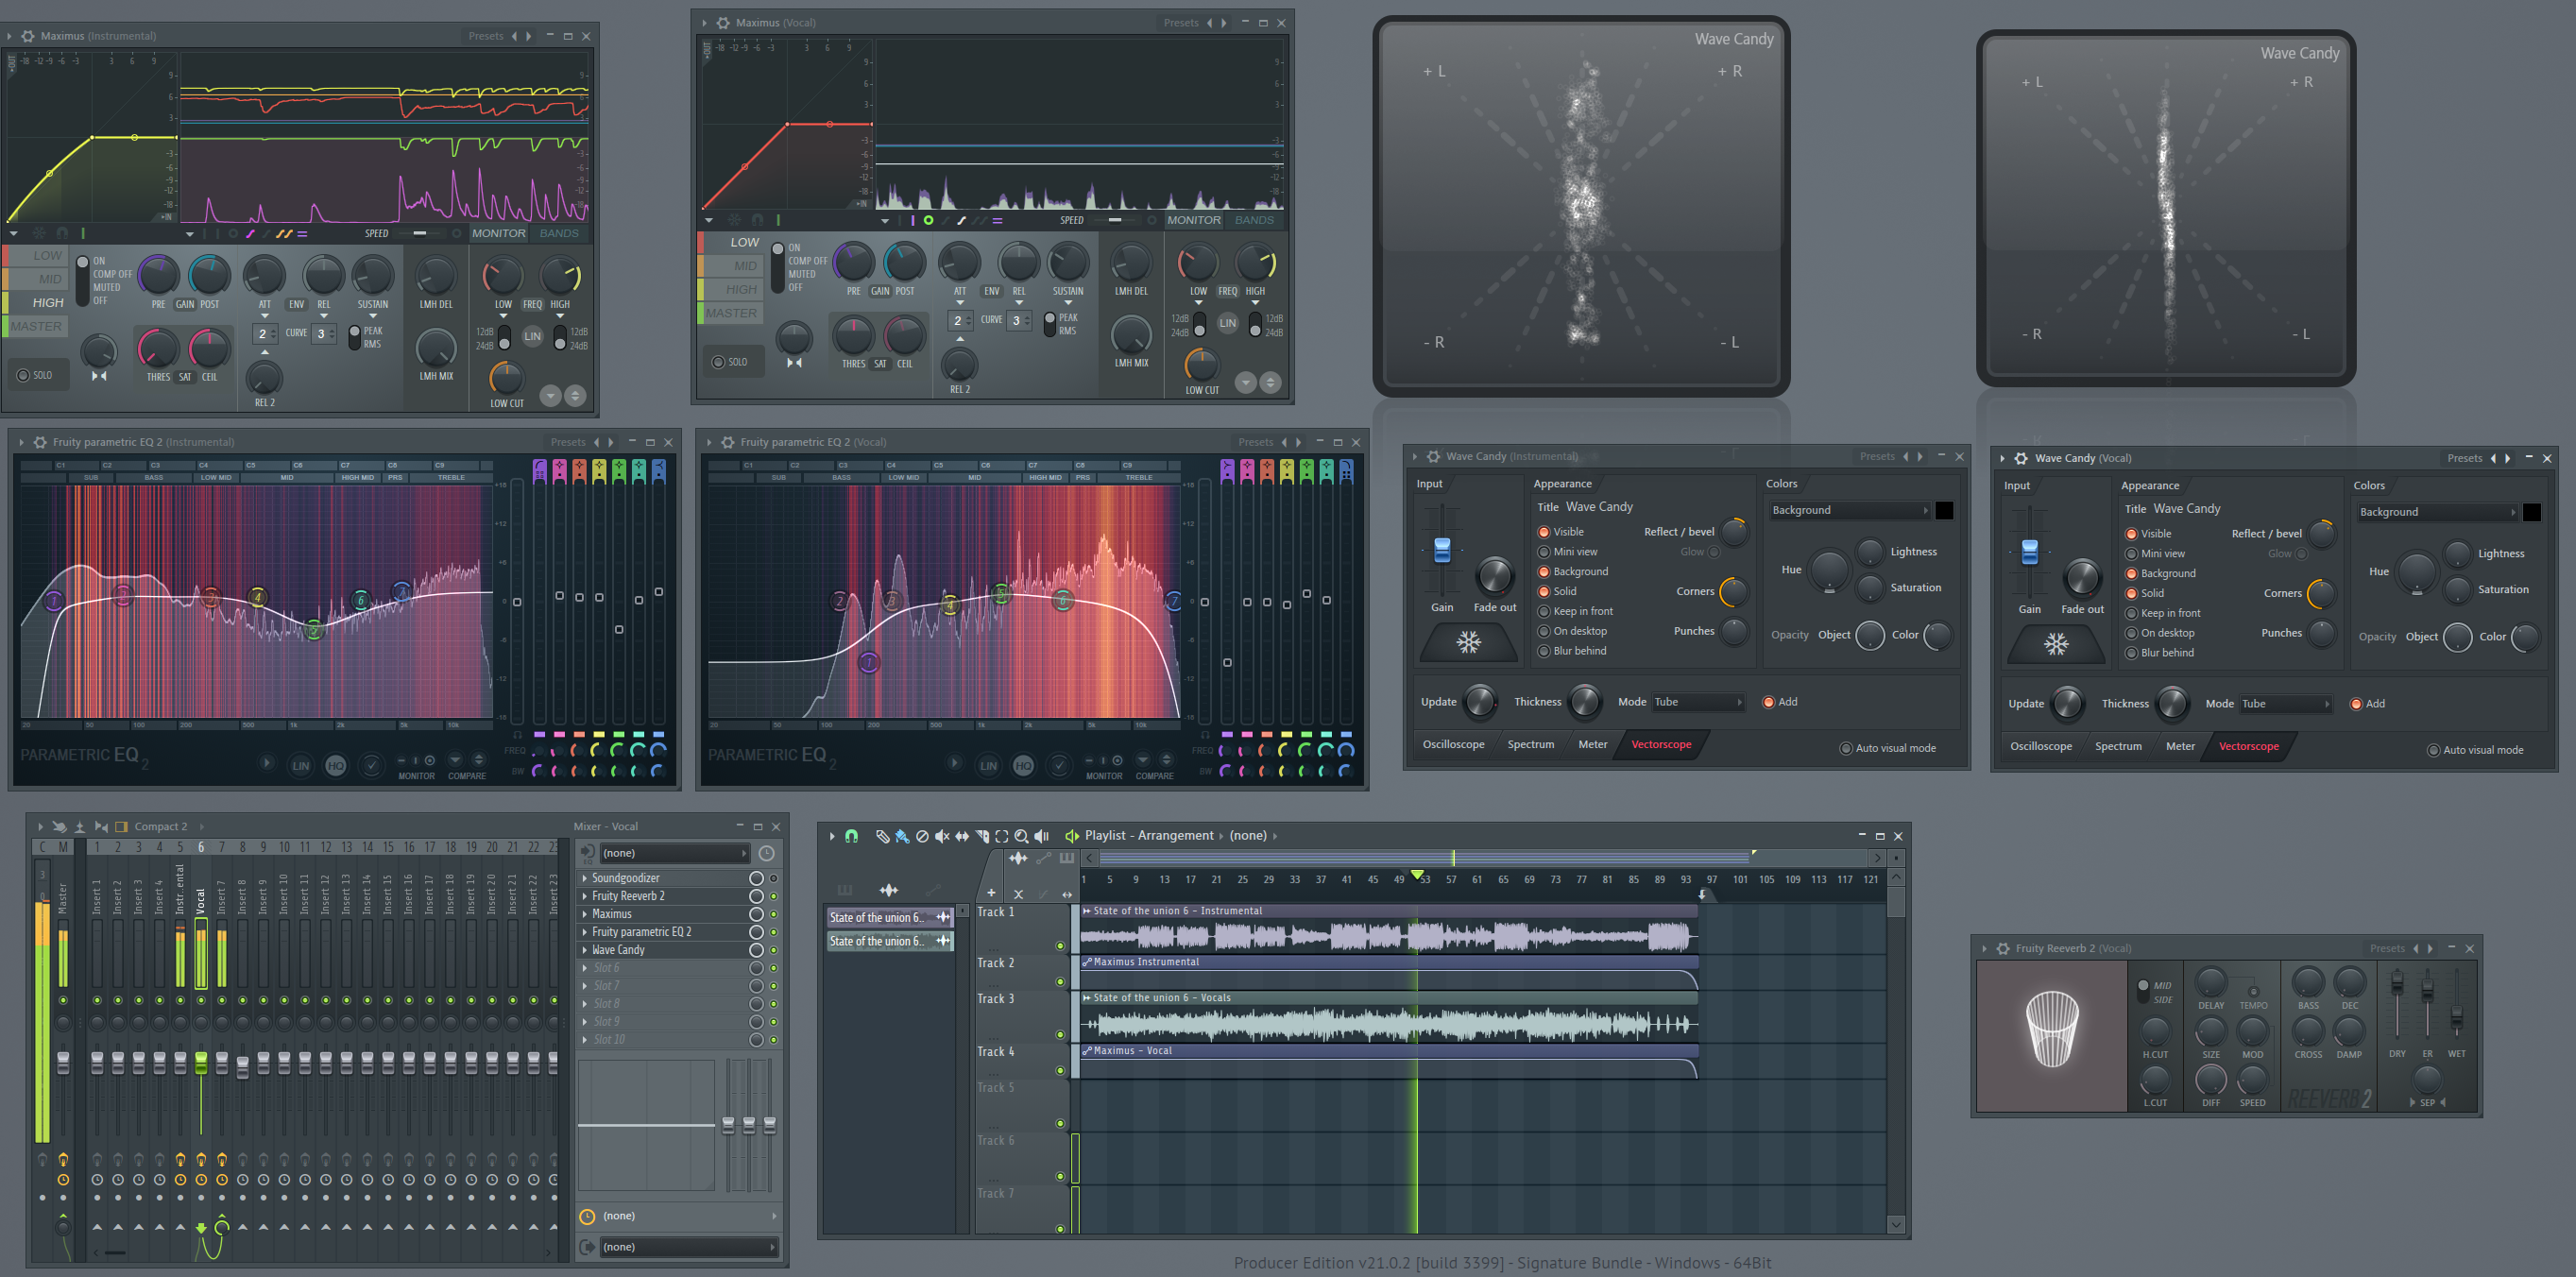Click BANDS button in Maximus (Vocal)
Viewport: 2576px width, 1277px height.
1254,220
